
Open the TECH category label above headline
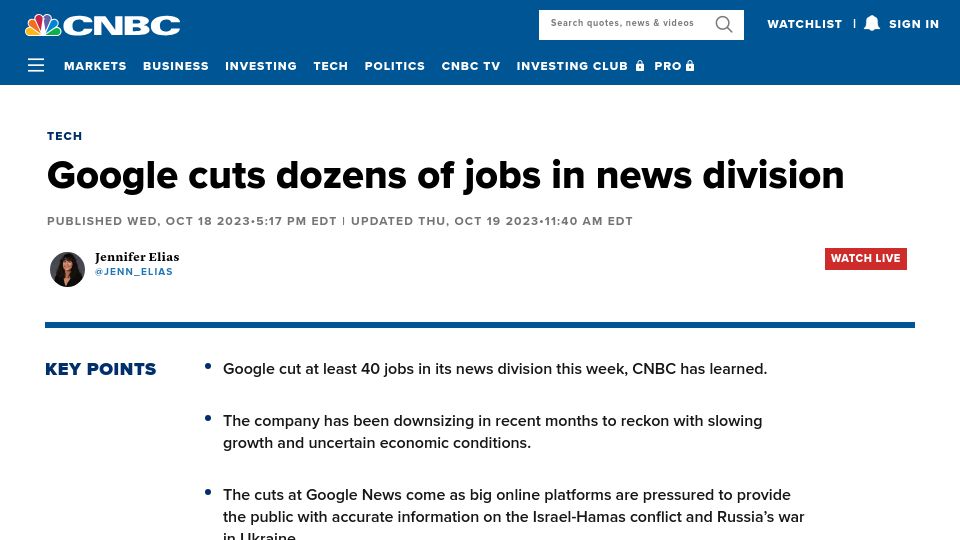tap(64, 136)
